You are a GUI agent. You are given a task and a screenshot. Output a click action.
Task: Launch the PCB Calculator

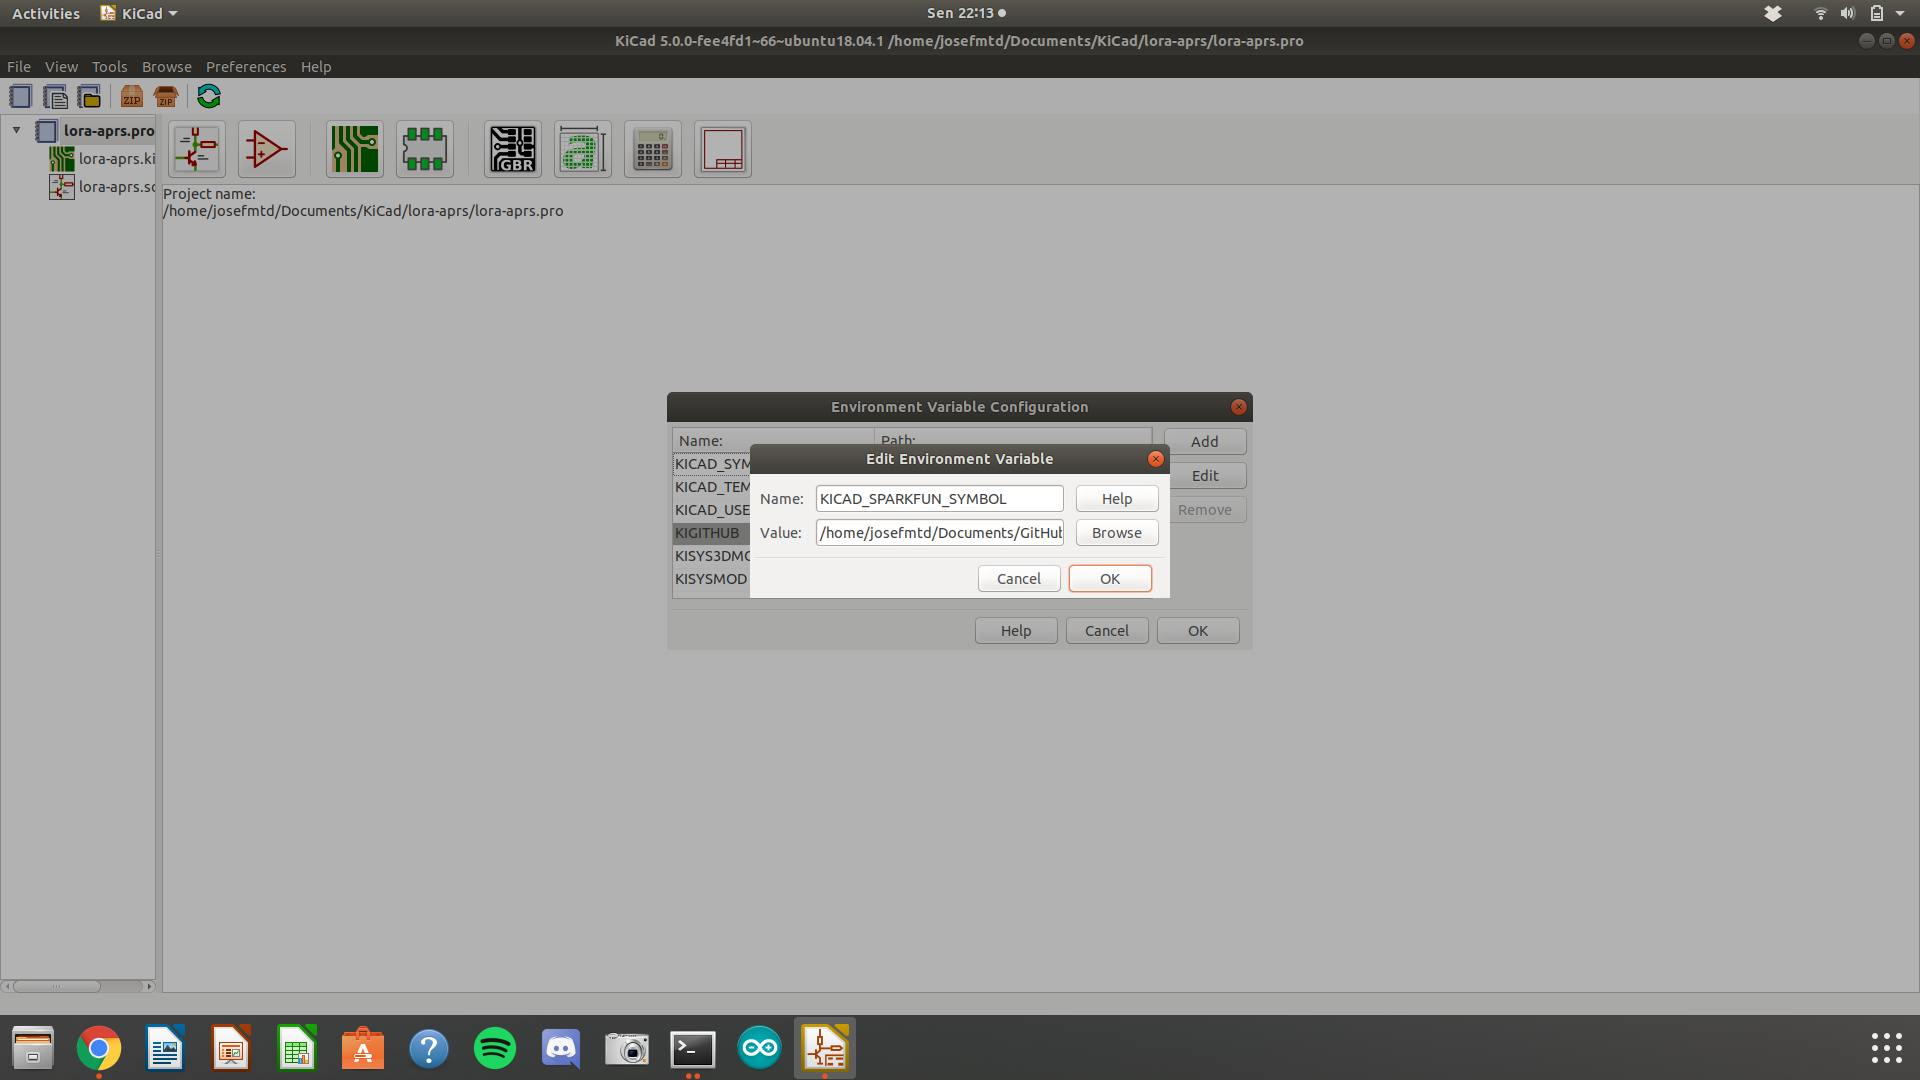[652, 148]
